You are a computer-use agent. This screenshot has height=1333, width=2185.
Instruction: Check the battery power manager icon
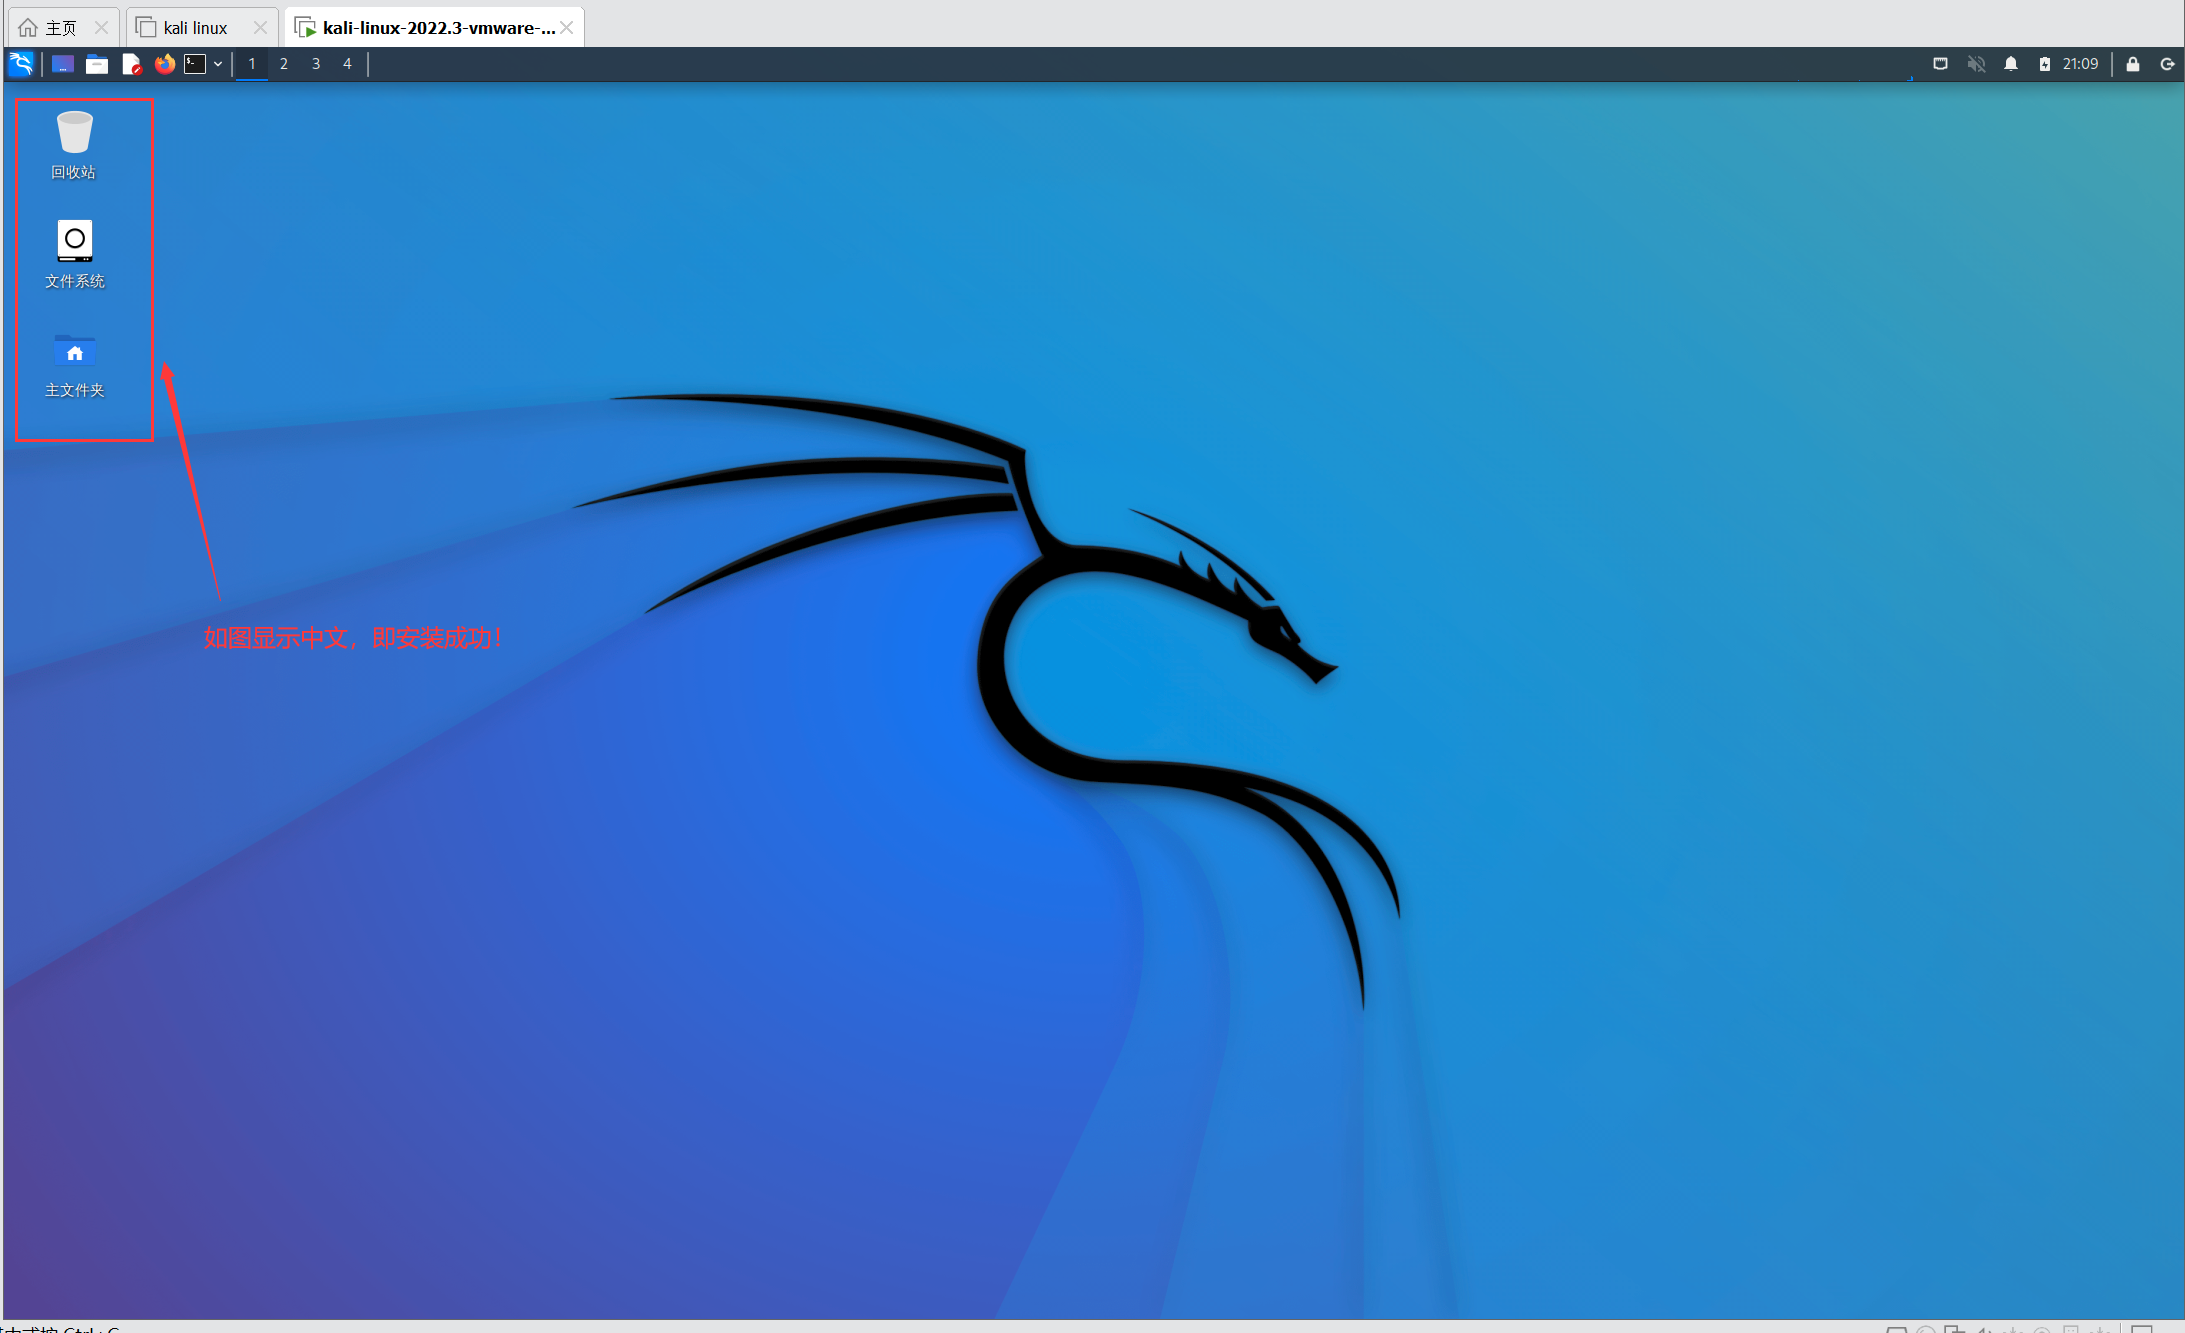(2045, 64)
